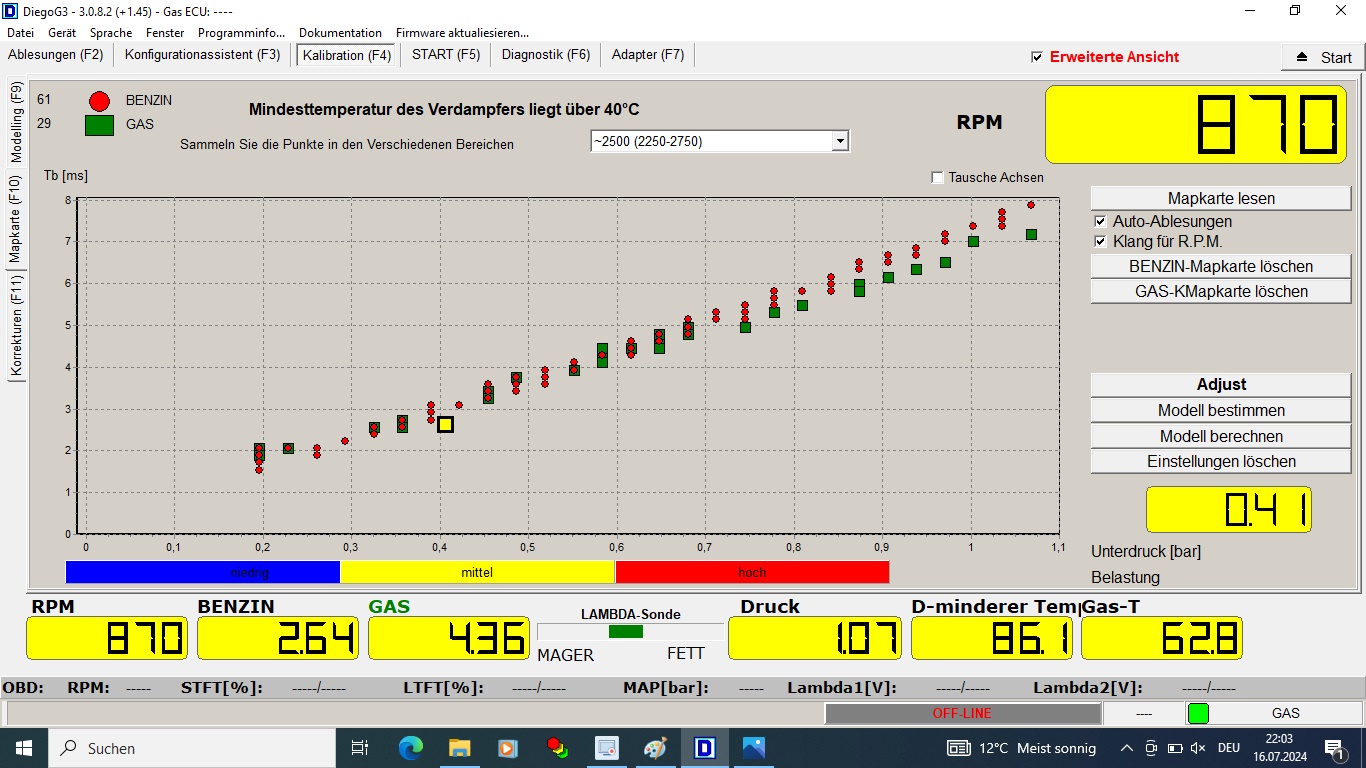1366x768 pixels.
Task: Click the yellow highlighted current point marker
Action: [445, 424]
